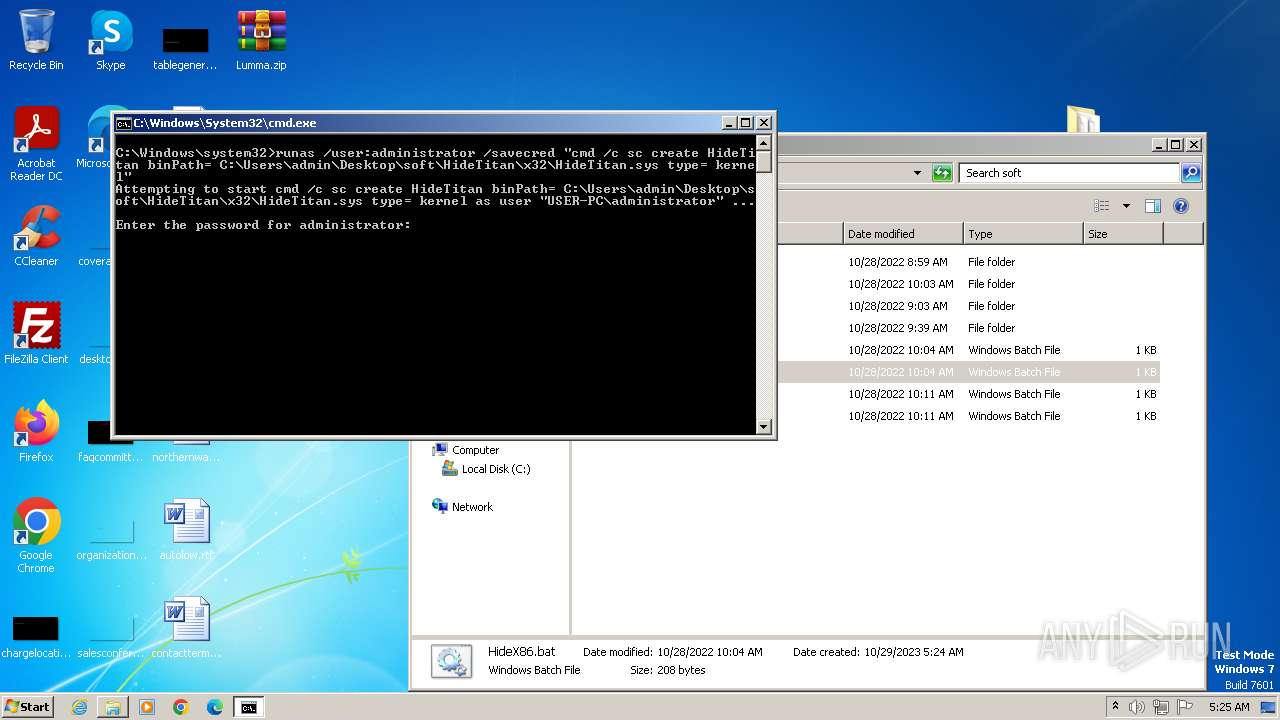The width and height of the screenshot is (1280, 720).
Task: Open the cmd.exe window system menu icon
Action: coord(123,123)
